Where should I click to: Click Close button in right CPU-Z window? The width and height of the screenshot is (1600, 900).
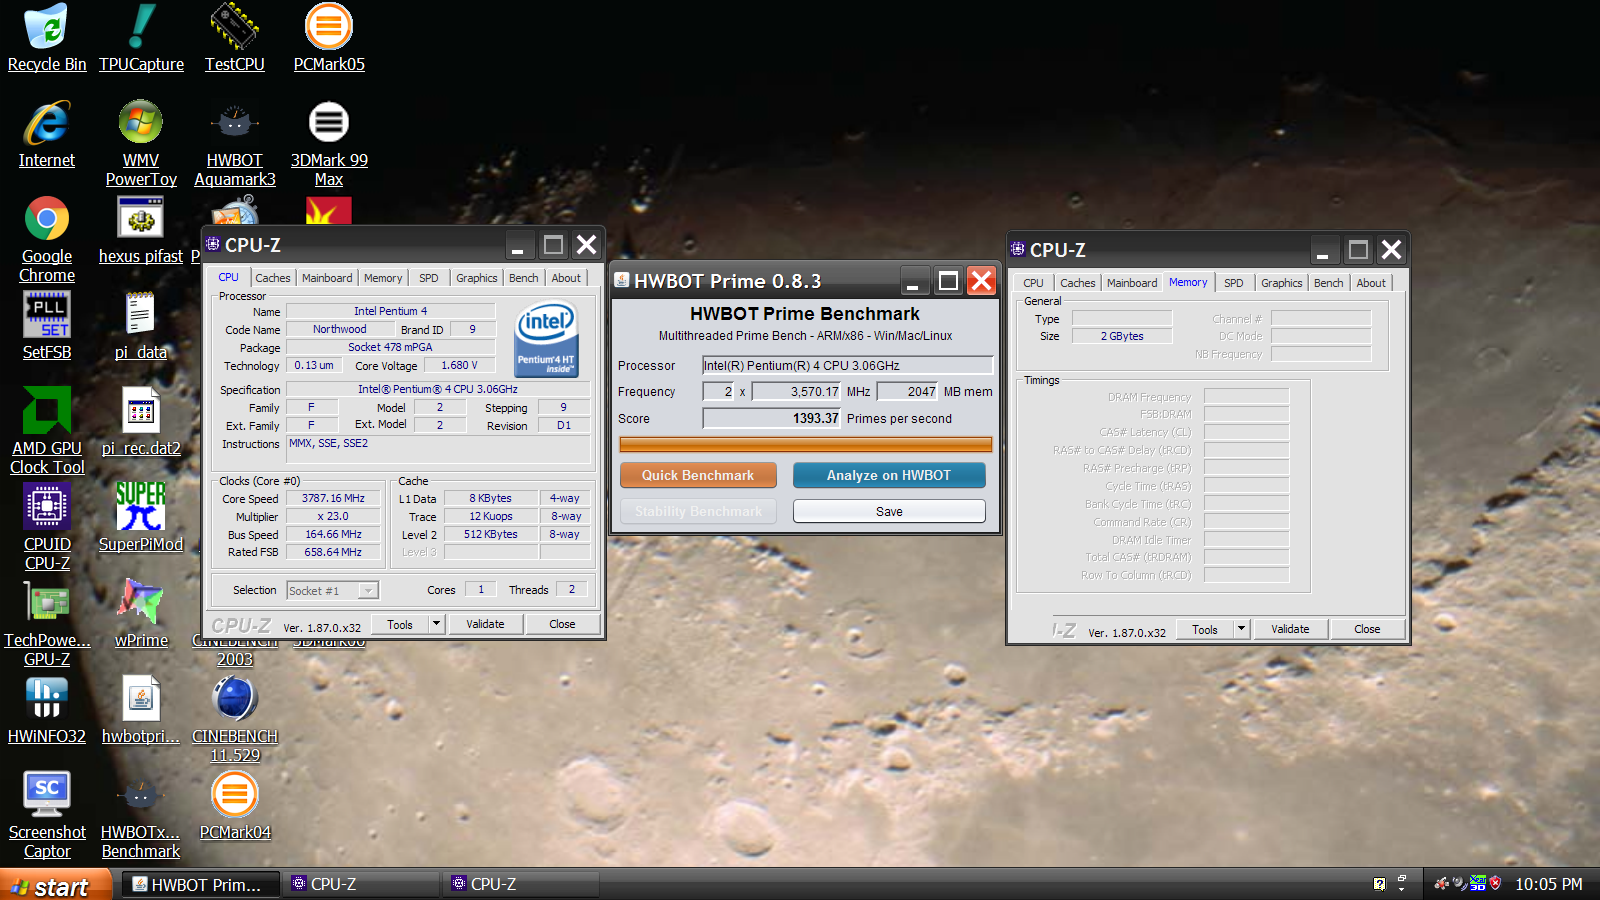[x=1367, y=629]
